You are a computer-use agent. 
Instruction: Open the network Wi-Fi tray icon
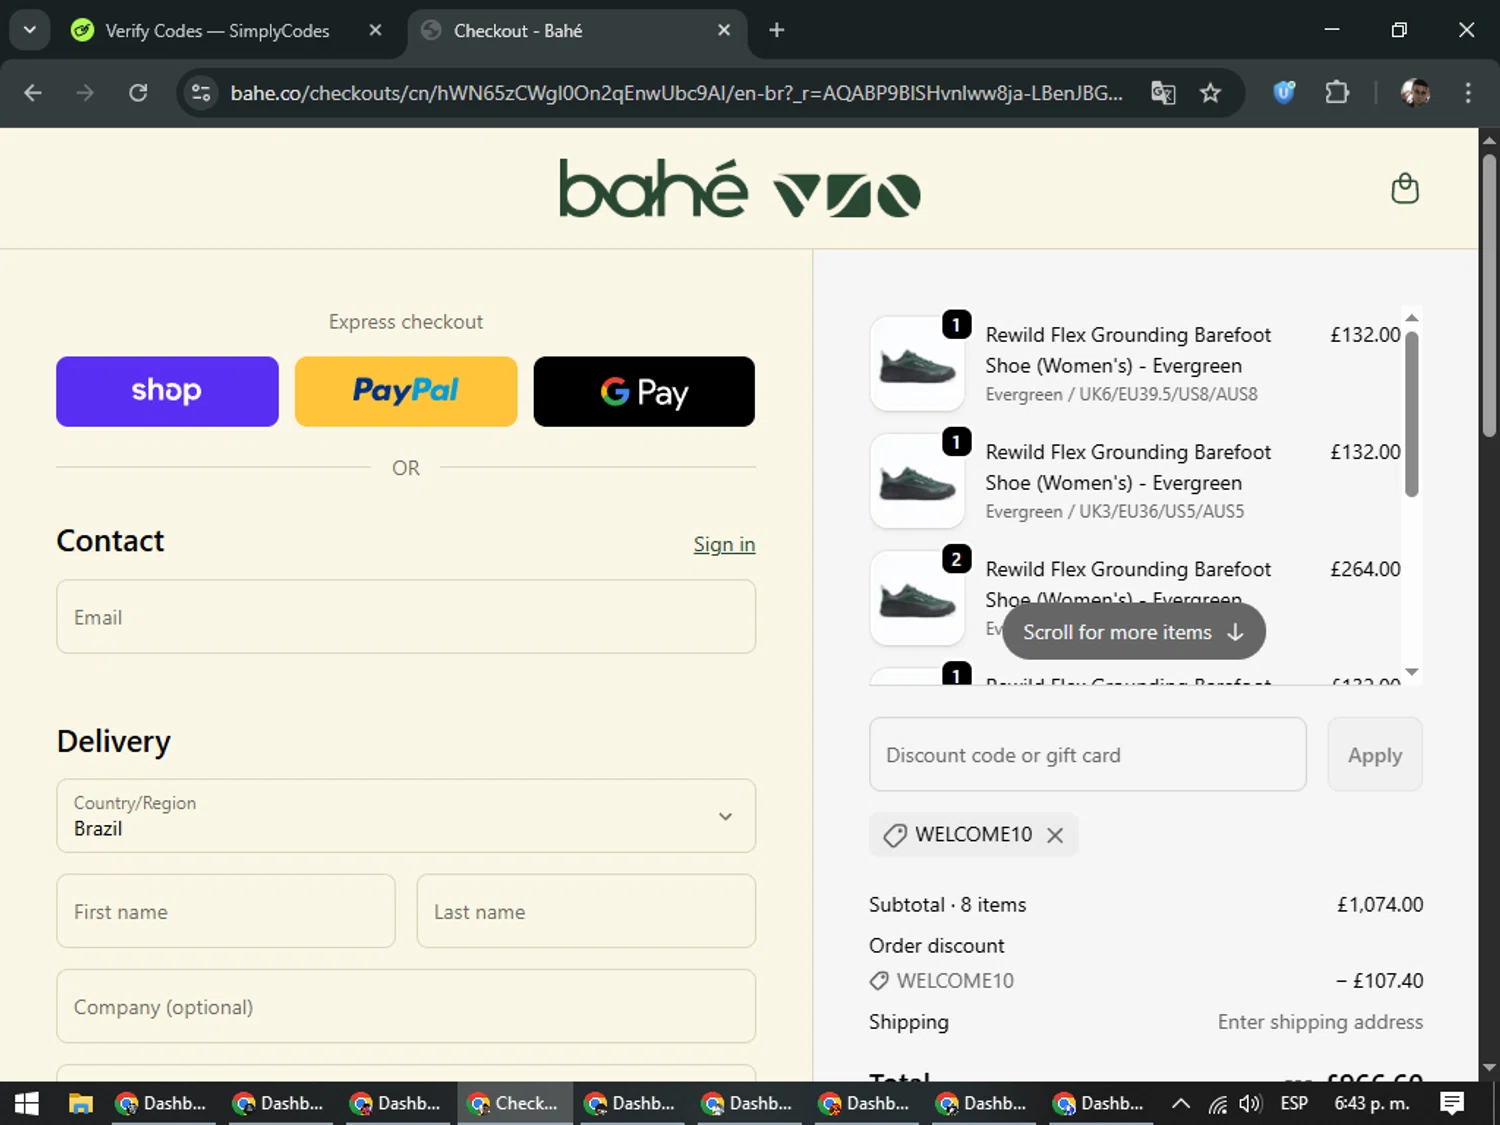pos(1217,1103)
